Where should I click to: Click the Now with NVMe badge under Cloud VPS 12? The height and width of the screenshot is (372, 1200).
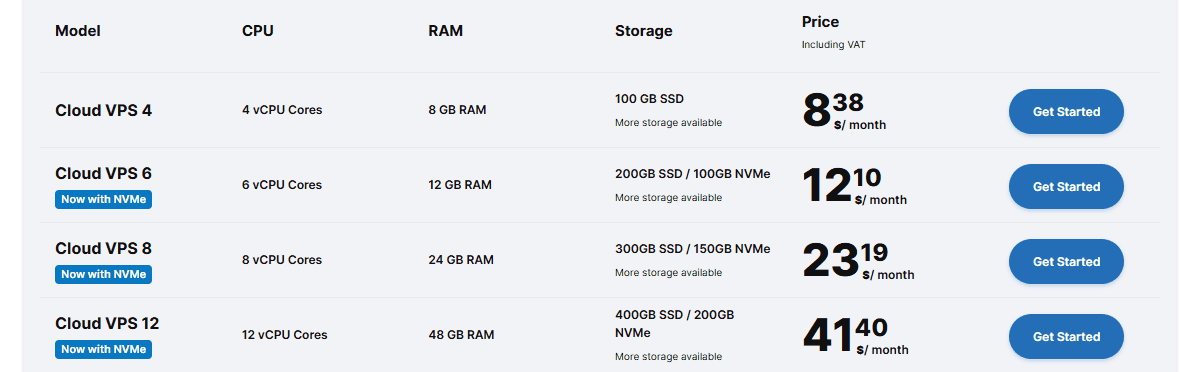[103, 349]
